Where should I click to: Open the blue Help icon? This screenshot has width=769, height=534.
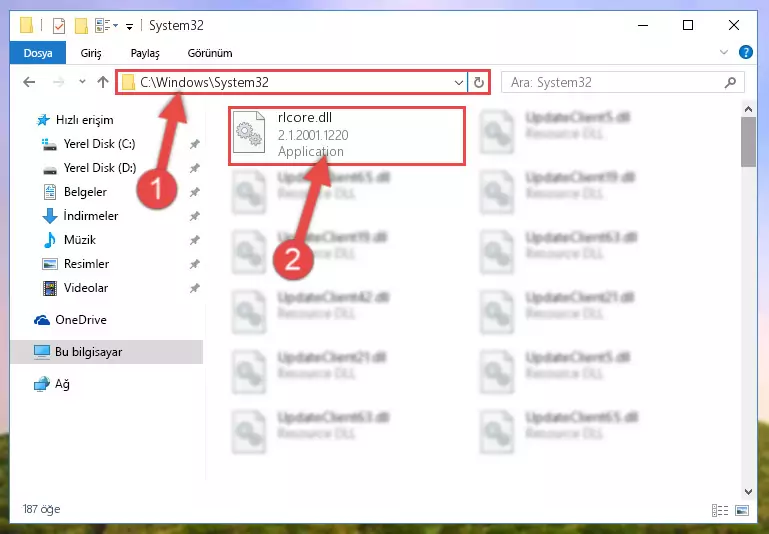(x=745, y=52)
